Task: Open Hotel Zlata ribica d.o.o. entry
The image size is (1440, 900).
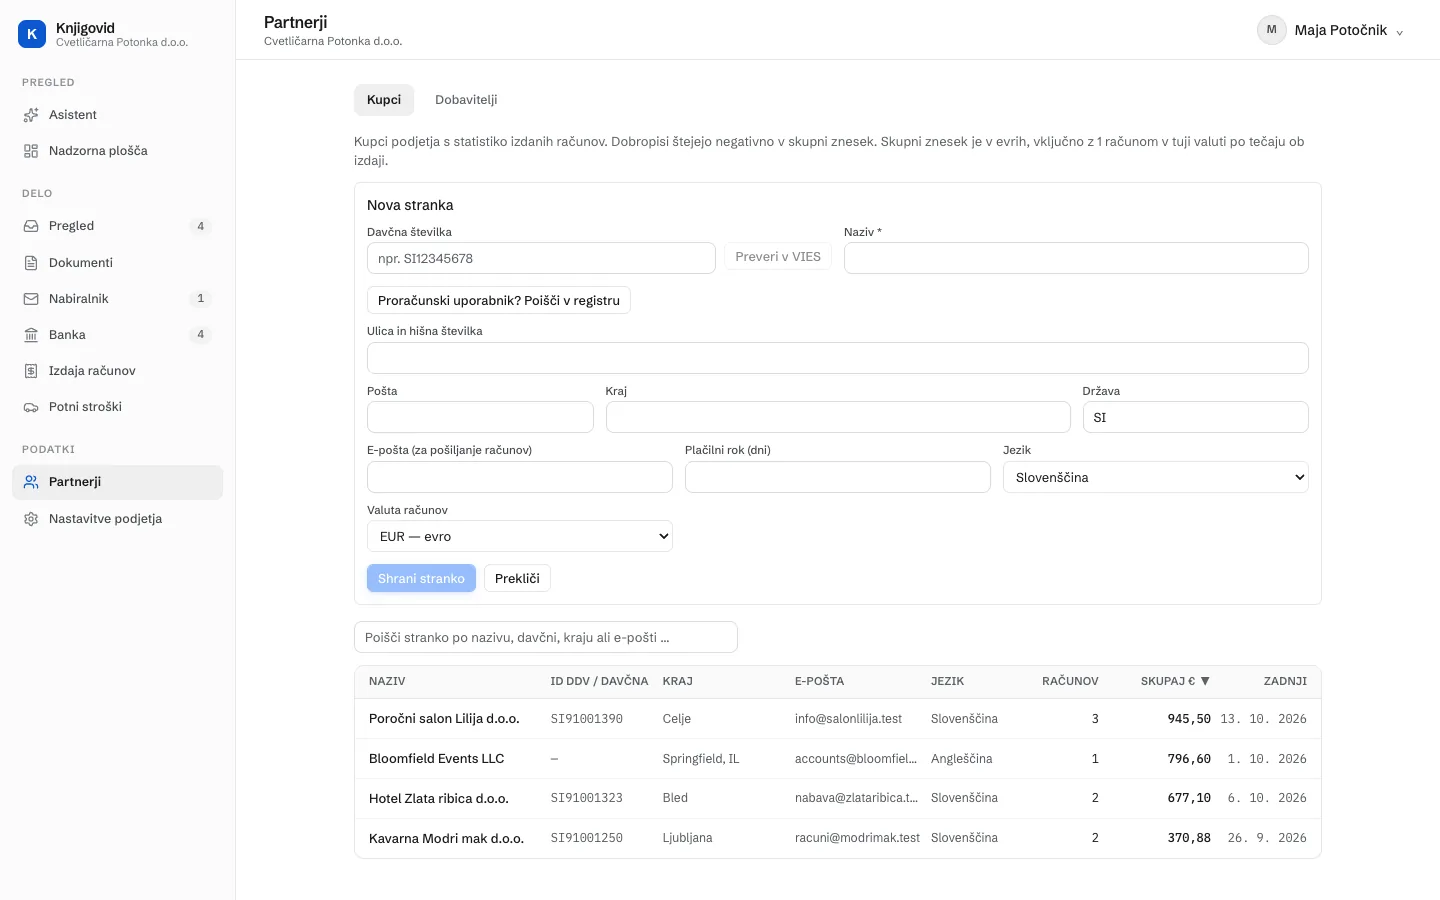Action: point(838,798)
